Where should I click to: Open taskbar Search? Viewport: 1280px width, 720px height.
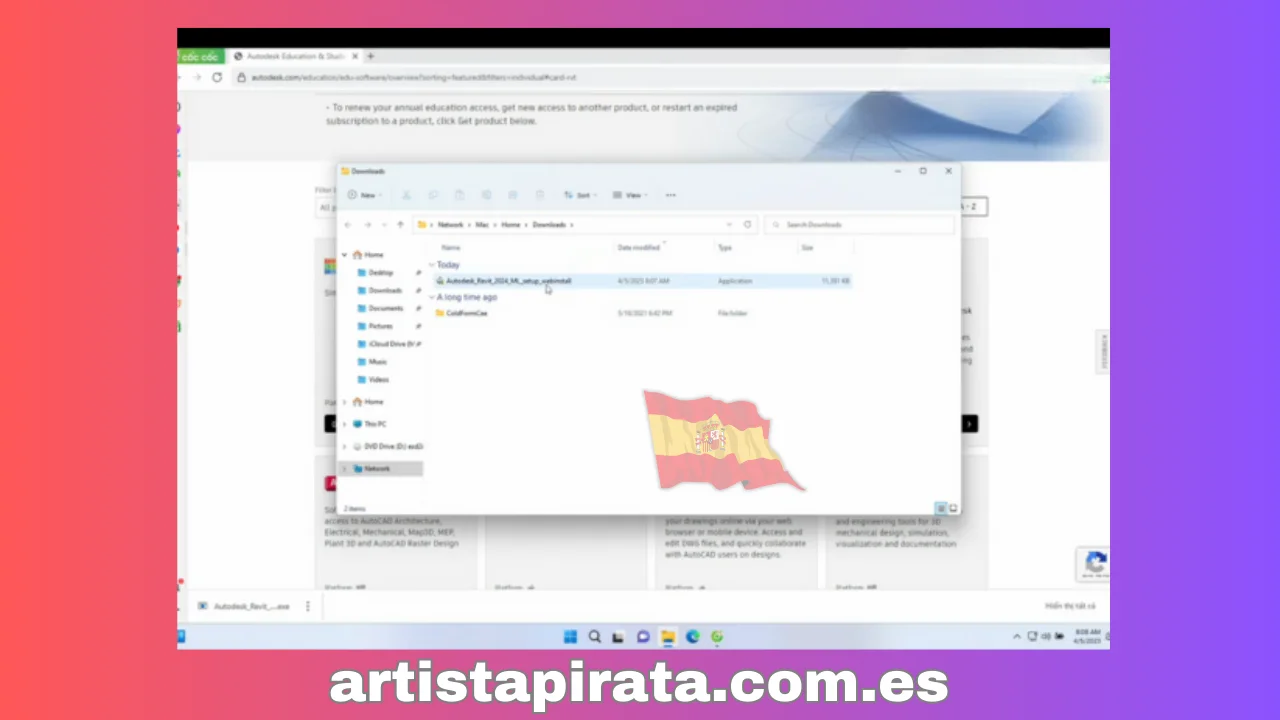pyautogui.click(x=595, y=636)
